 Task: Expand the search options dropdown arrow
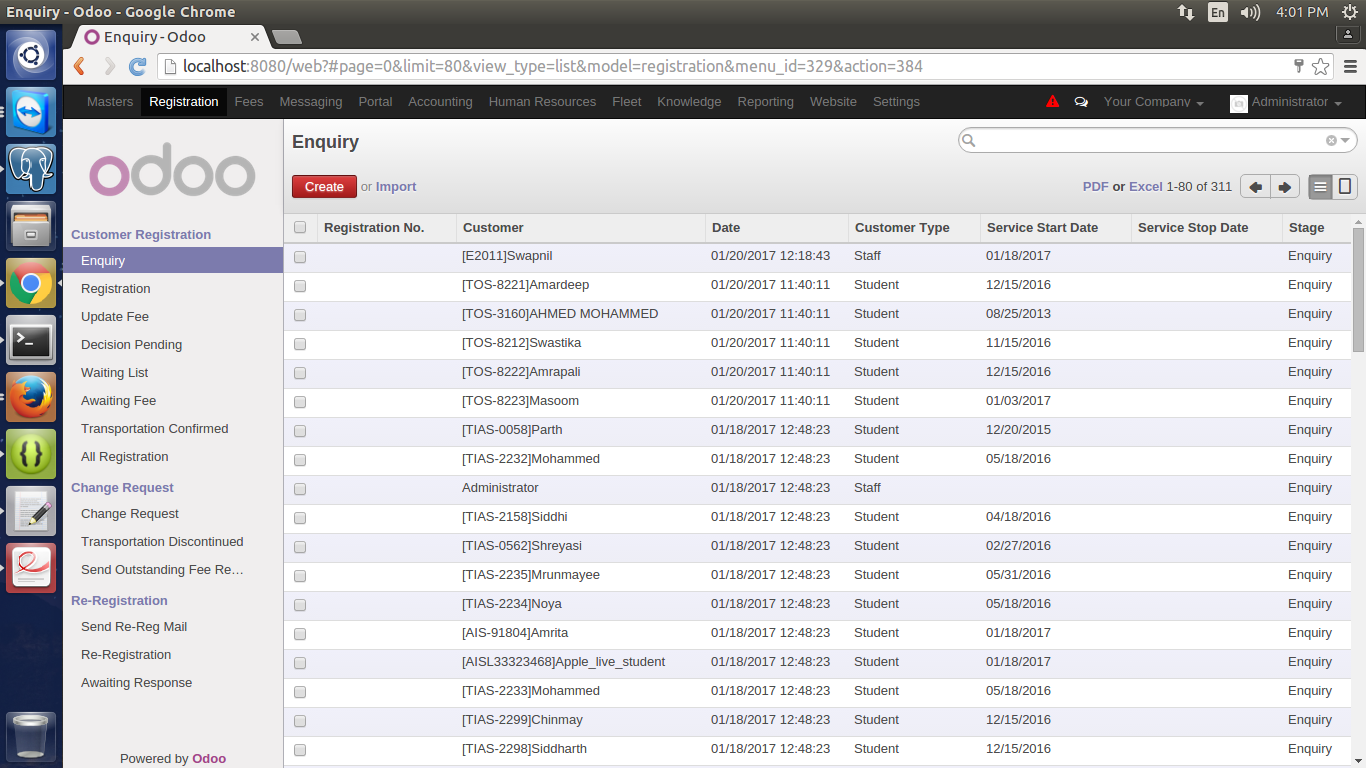point(1346,141)
